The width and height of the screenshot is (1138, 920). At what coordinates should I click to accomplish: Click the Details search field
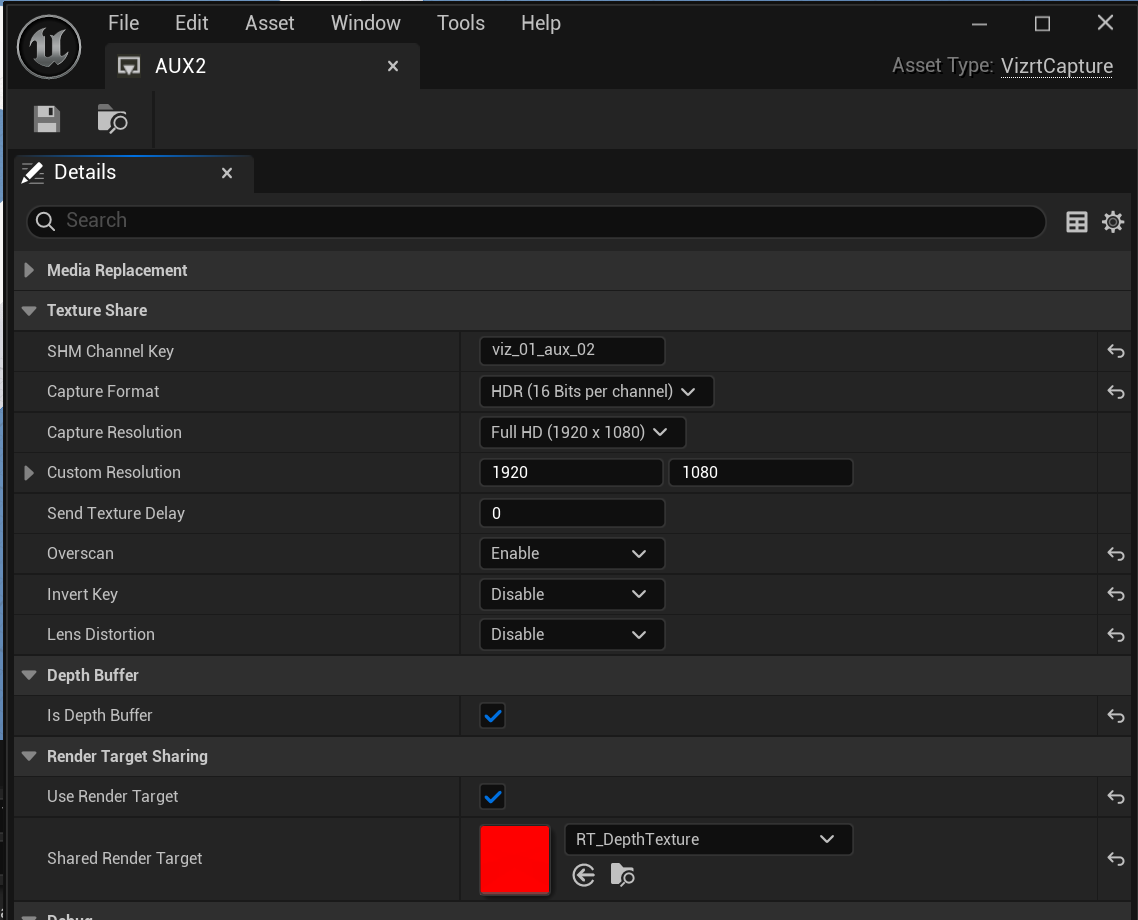tap(540, 221)
